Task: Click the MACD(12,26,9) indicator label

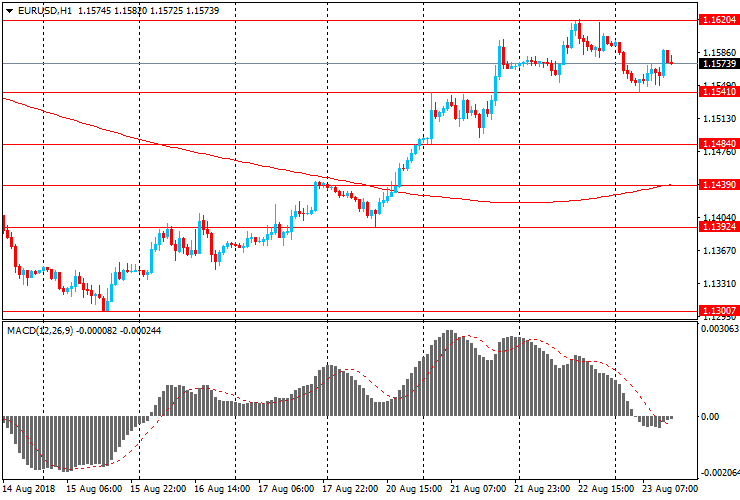Action: click(40, 331)
